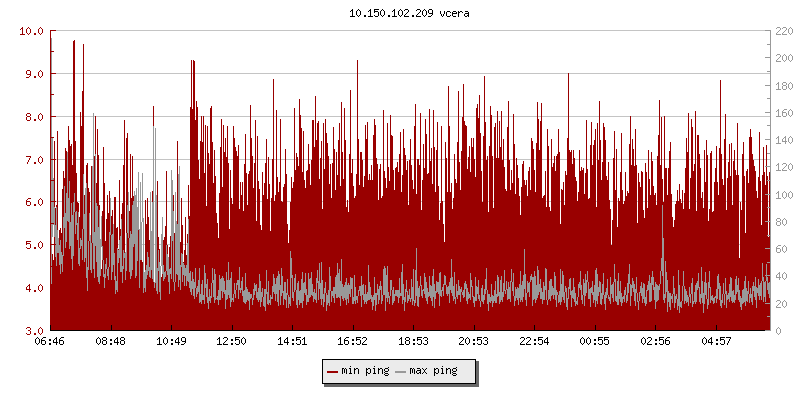The height and width of the screenshot is (400, 800).
Task: Select the 'min ping' legend label
Action: pos(365,371)
